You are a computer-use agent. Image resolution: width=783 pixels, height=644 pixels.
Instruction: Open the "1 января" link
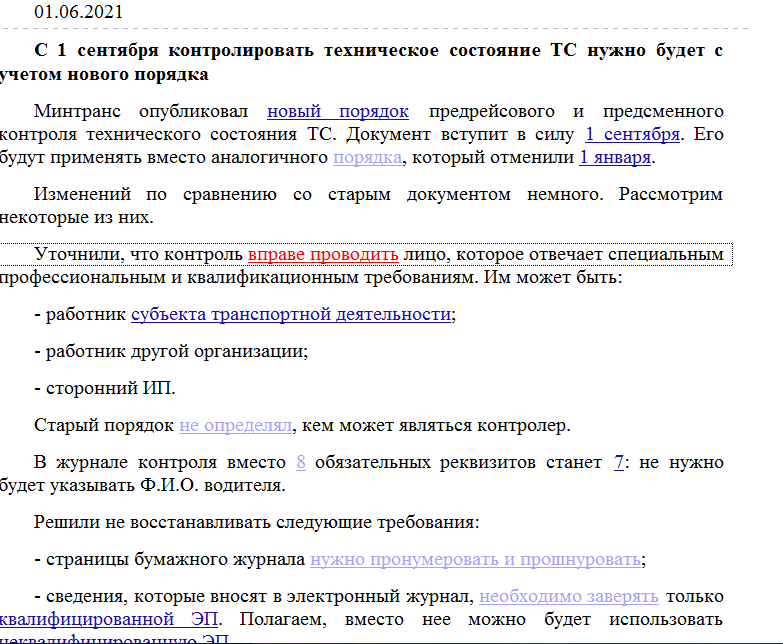point(616,158)
